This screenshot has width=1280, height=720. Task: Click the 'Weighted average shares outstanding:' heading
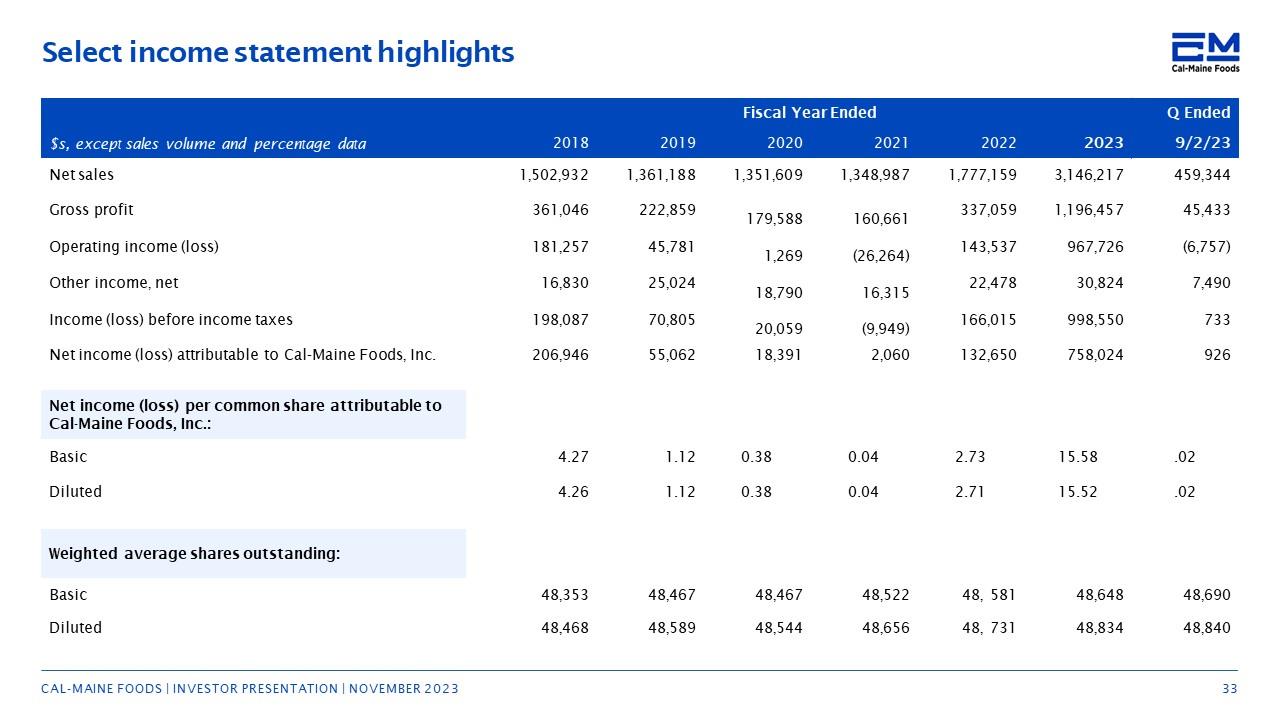click(195, 553)
